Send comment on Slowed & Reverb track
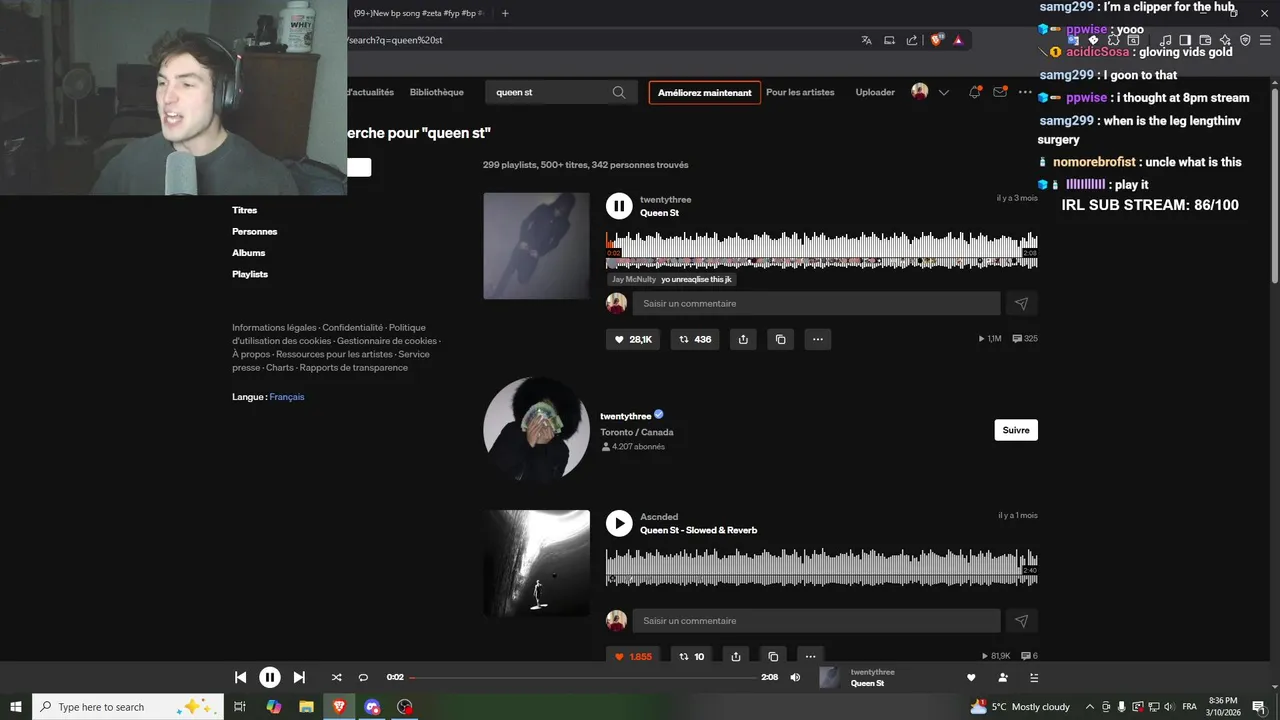The image size is (1280, 720). [1021, 621]
